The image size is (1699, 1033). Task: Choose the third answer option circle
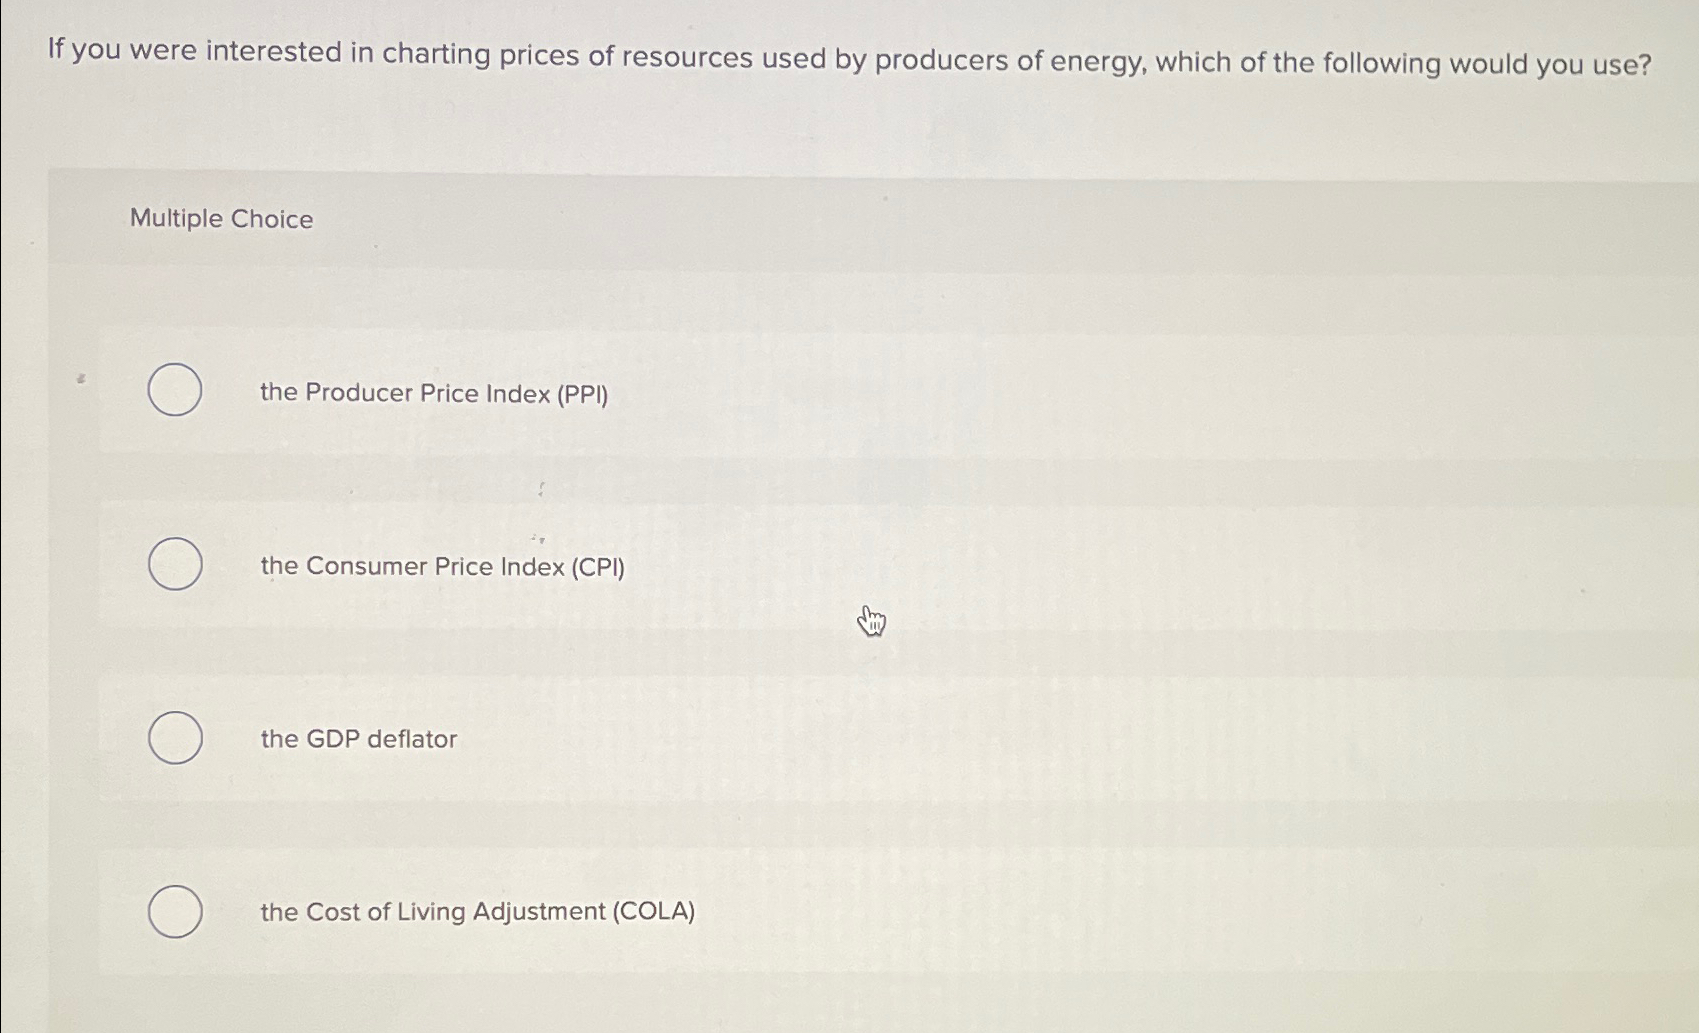pos(174,738)
